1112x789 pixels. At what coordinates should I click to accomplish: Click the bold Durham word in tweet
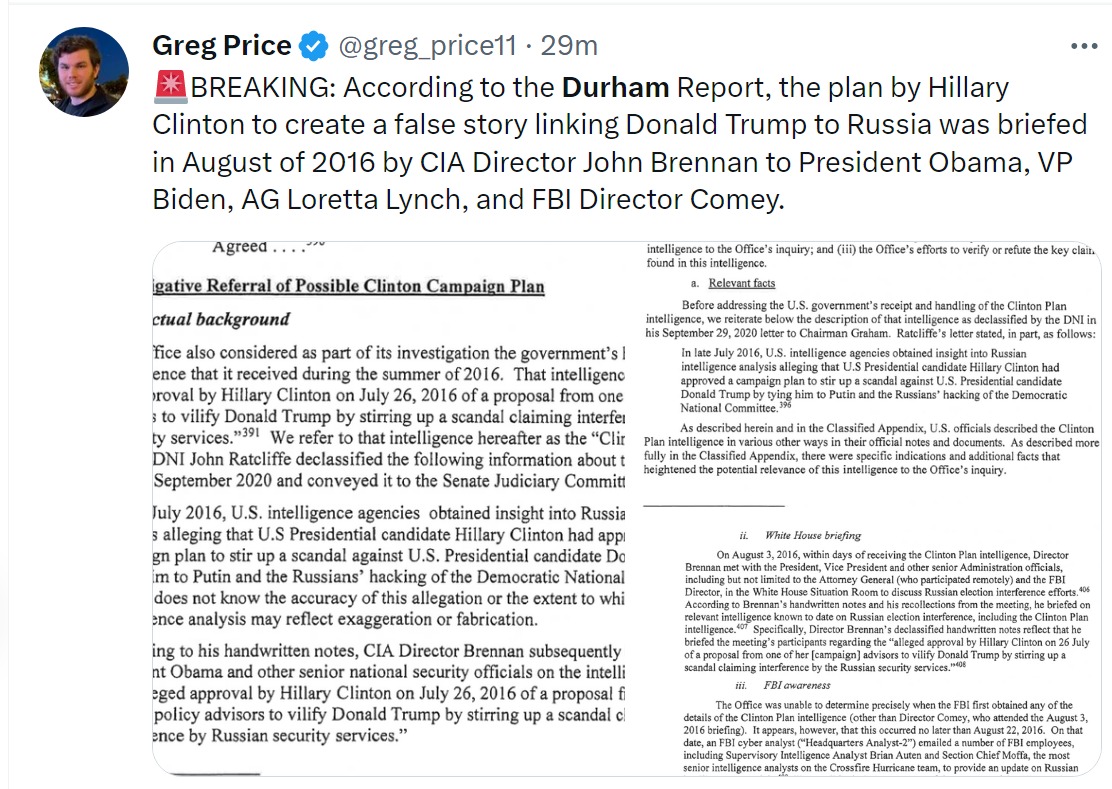pos(615,87)
